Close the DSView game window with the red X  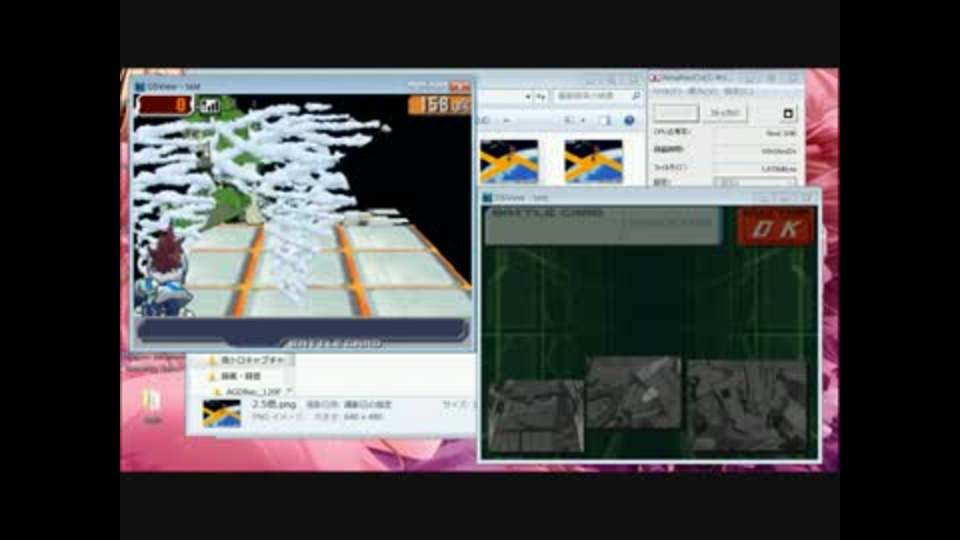459,86
